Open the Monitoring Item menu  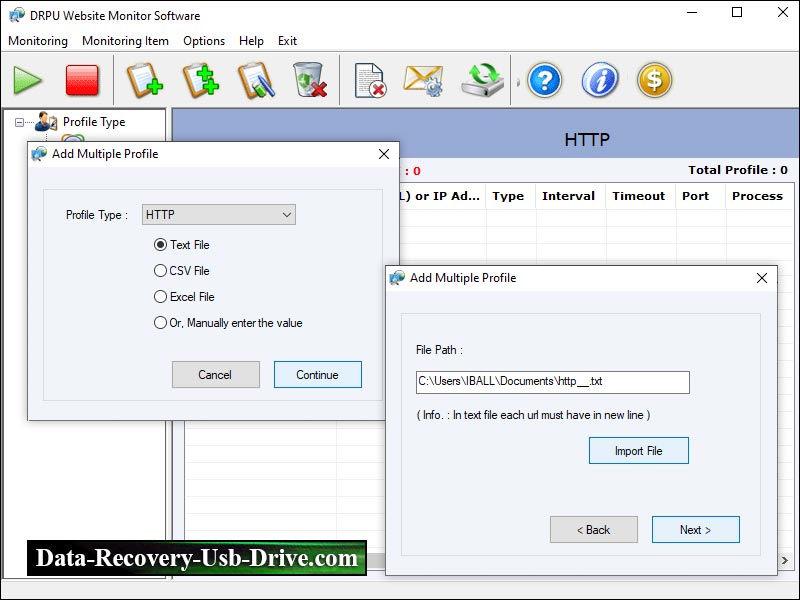(x=125, y=41)
